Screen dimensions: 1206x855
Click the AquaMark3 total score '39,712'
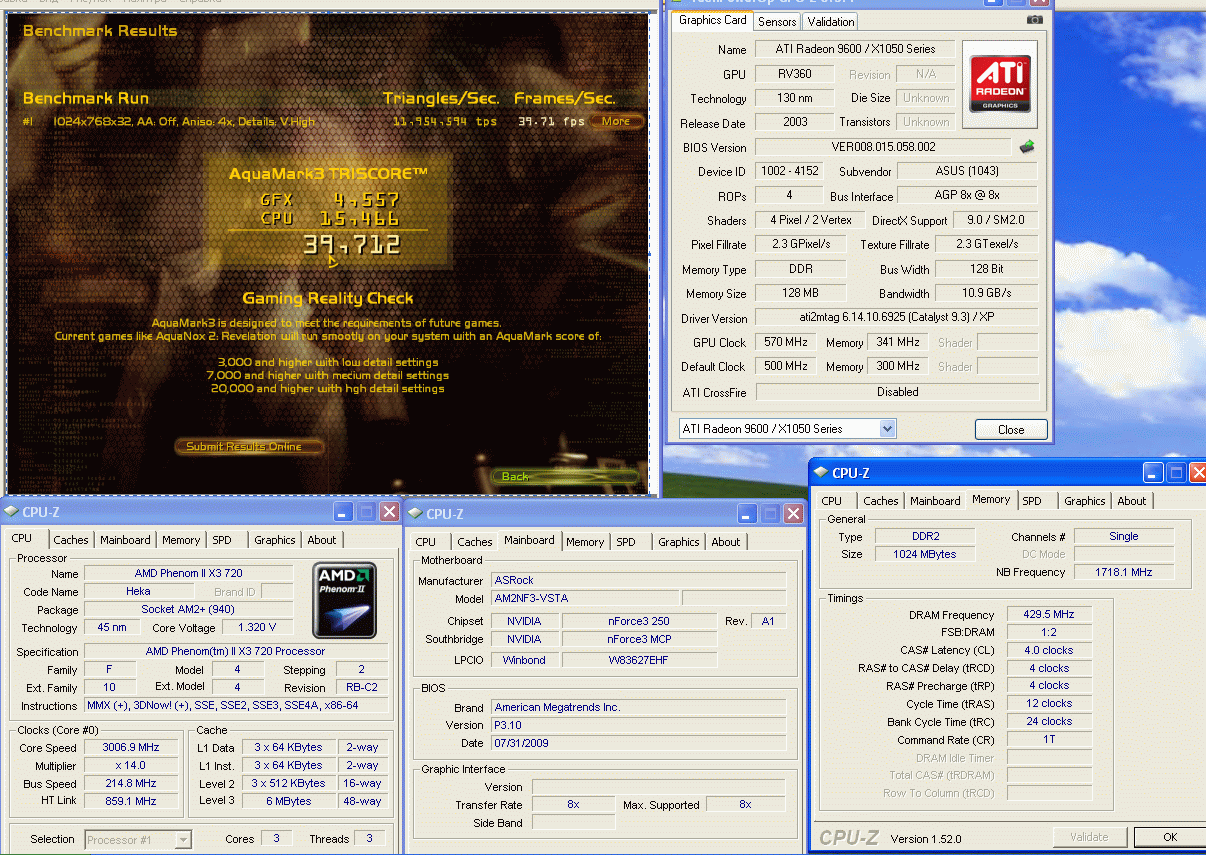(351, 245)
